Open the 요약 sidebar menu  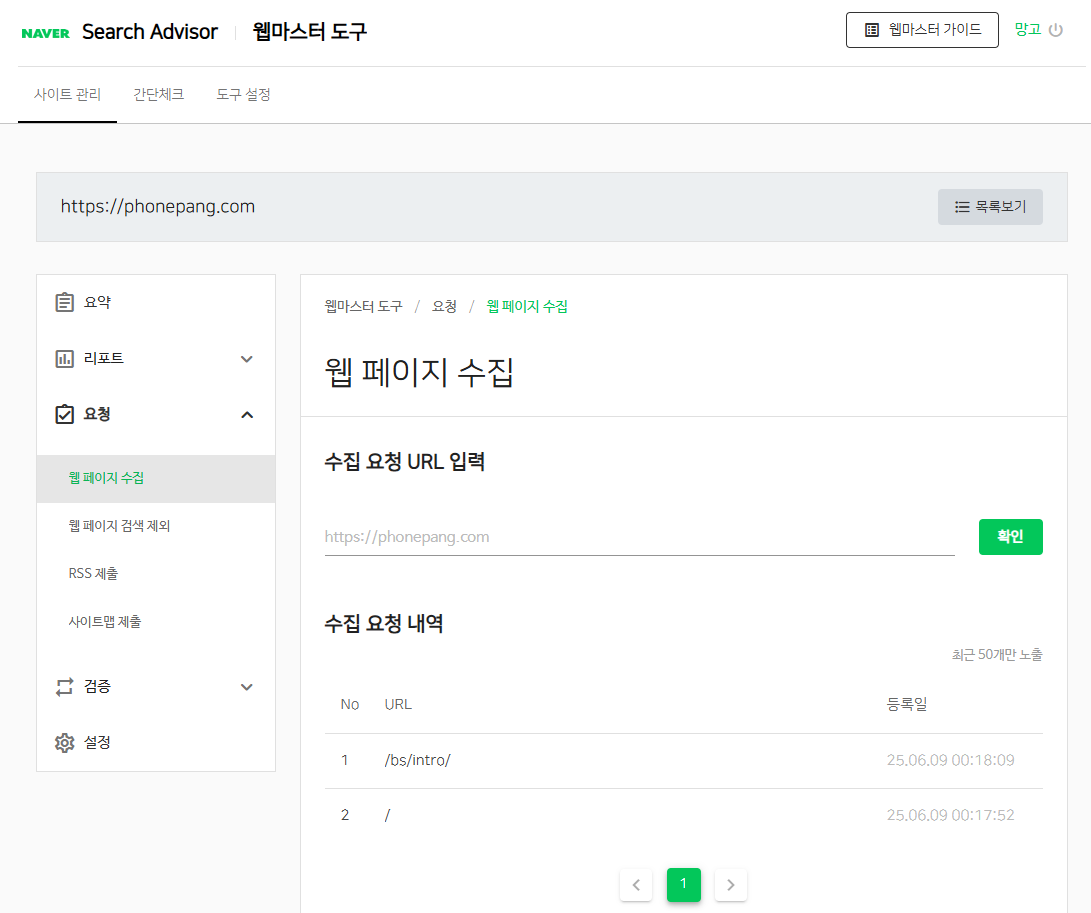pos(156,302)
